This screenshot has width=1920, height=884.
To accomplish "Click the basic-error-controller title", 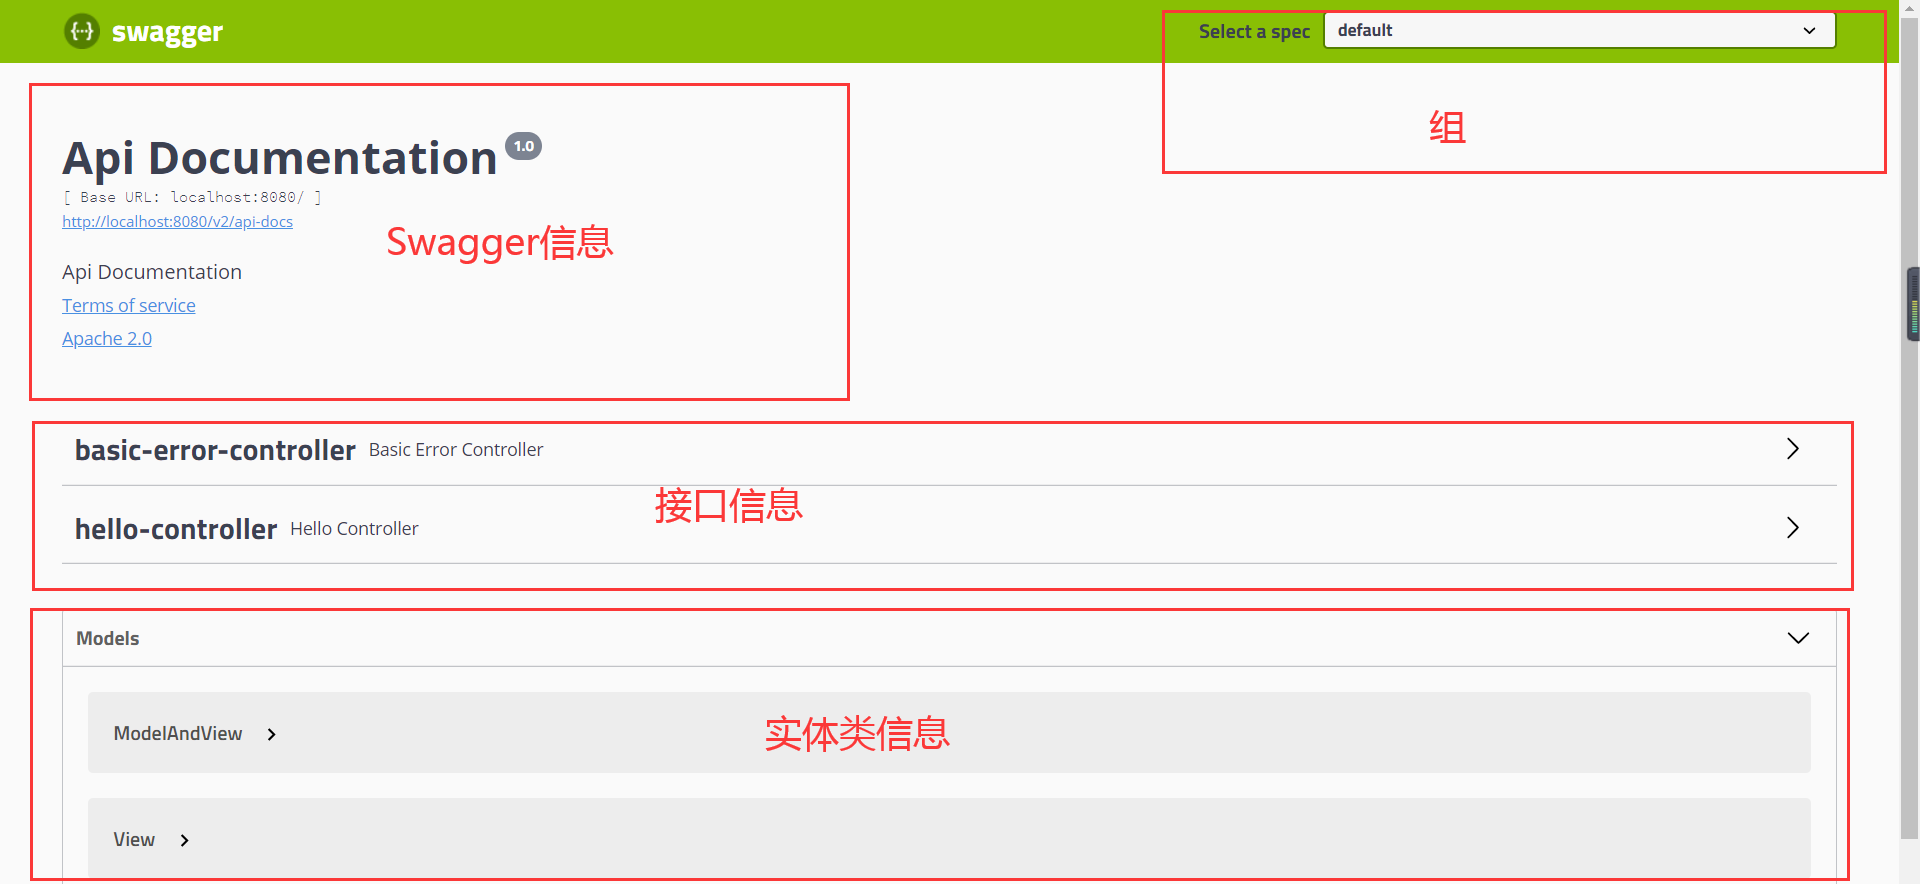I will point(215,450).
